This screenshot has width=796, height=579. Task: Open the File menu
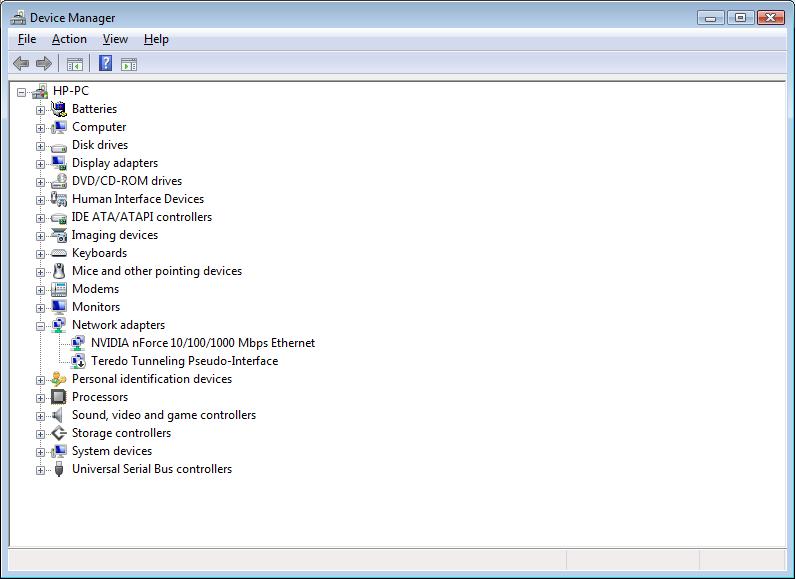pyautogui.click(x=27, y=39)
